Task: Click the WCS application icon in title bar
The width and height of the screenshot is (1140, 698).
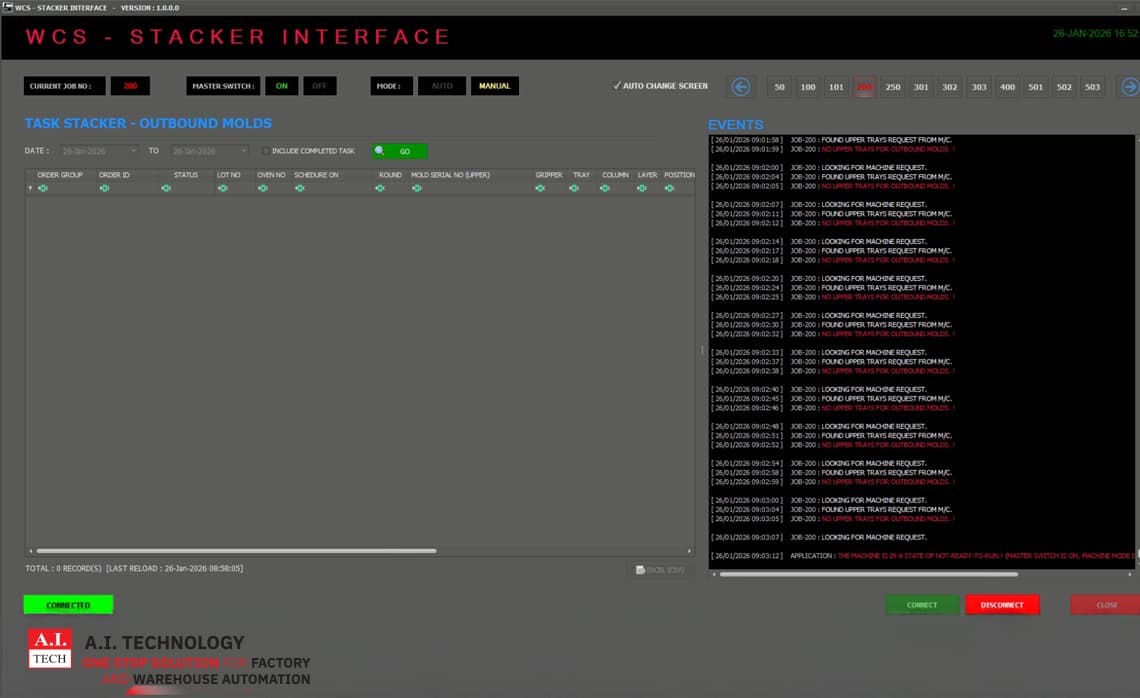Action: click(7, 7)
